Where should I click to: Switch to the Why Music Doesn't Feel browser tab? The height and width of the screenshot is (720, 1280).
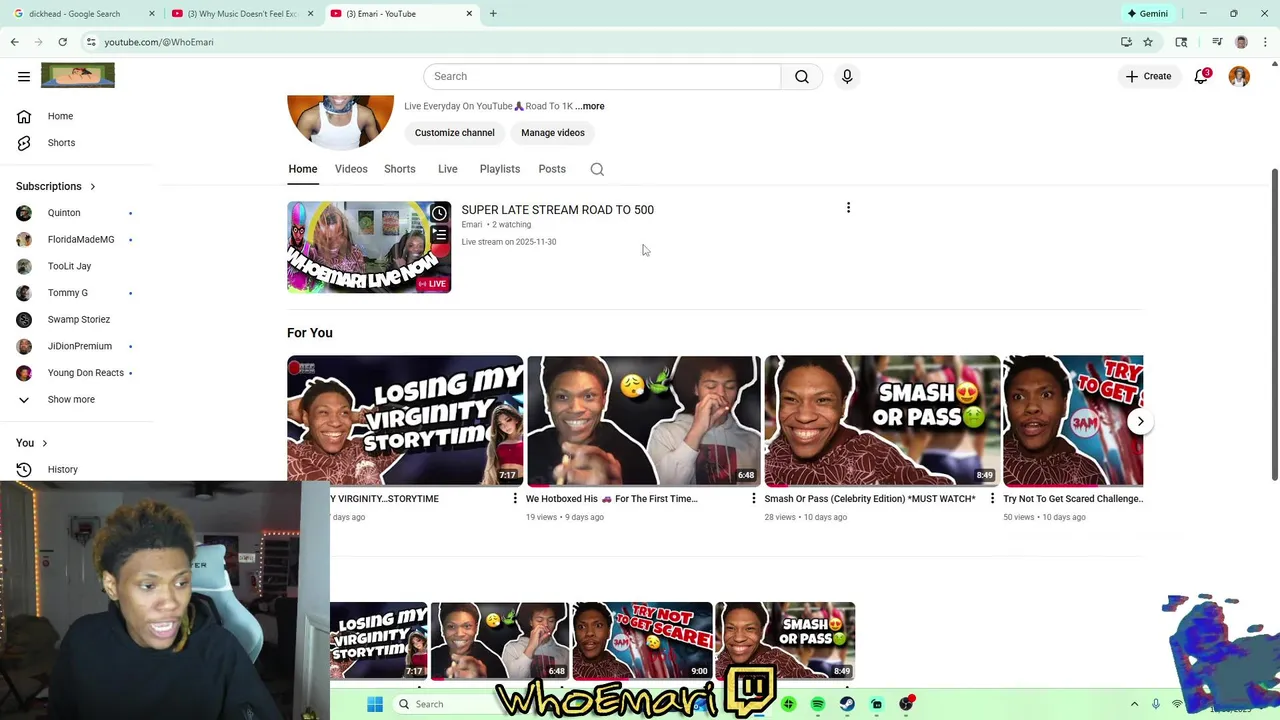(x=243, y=14)
